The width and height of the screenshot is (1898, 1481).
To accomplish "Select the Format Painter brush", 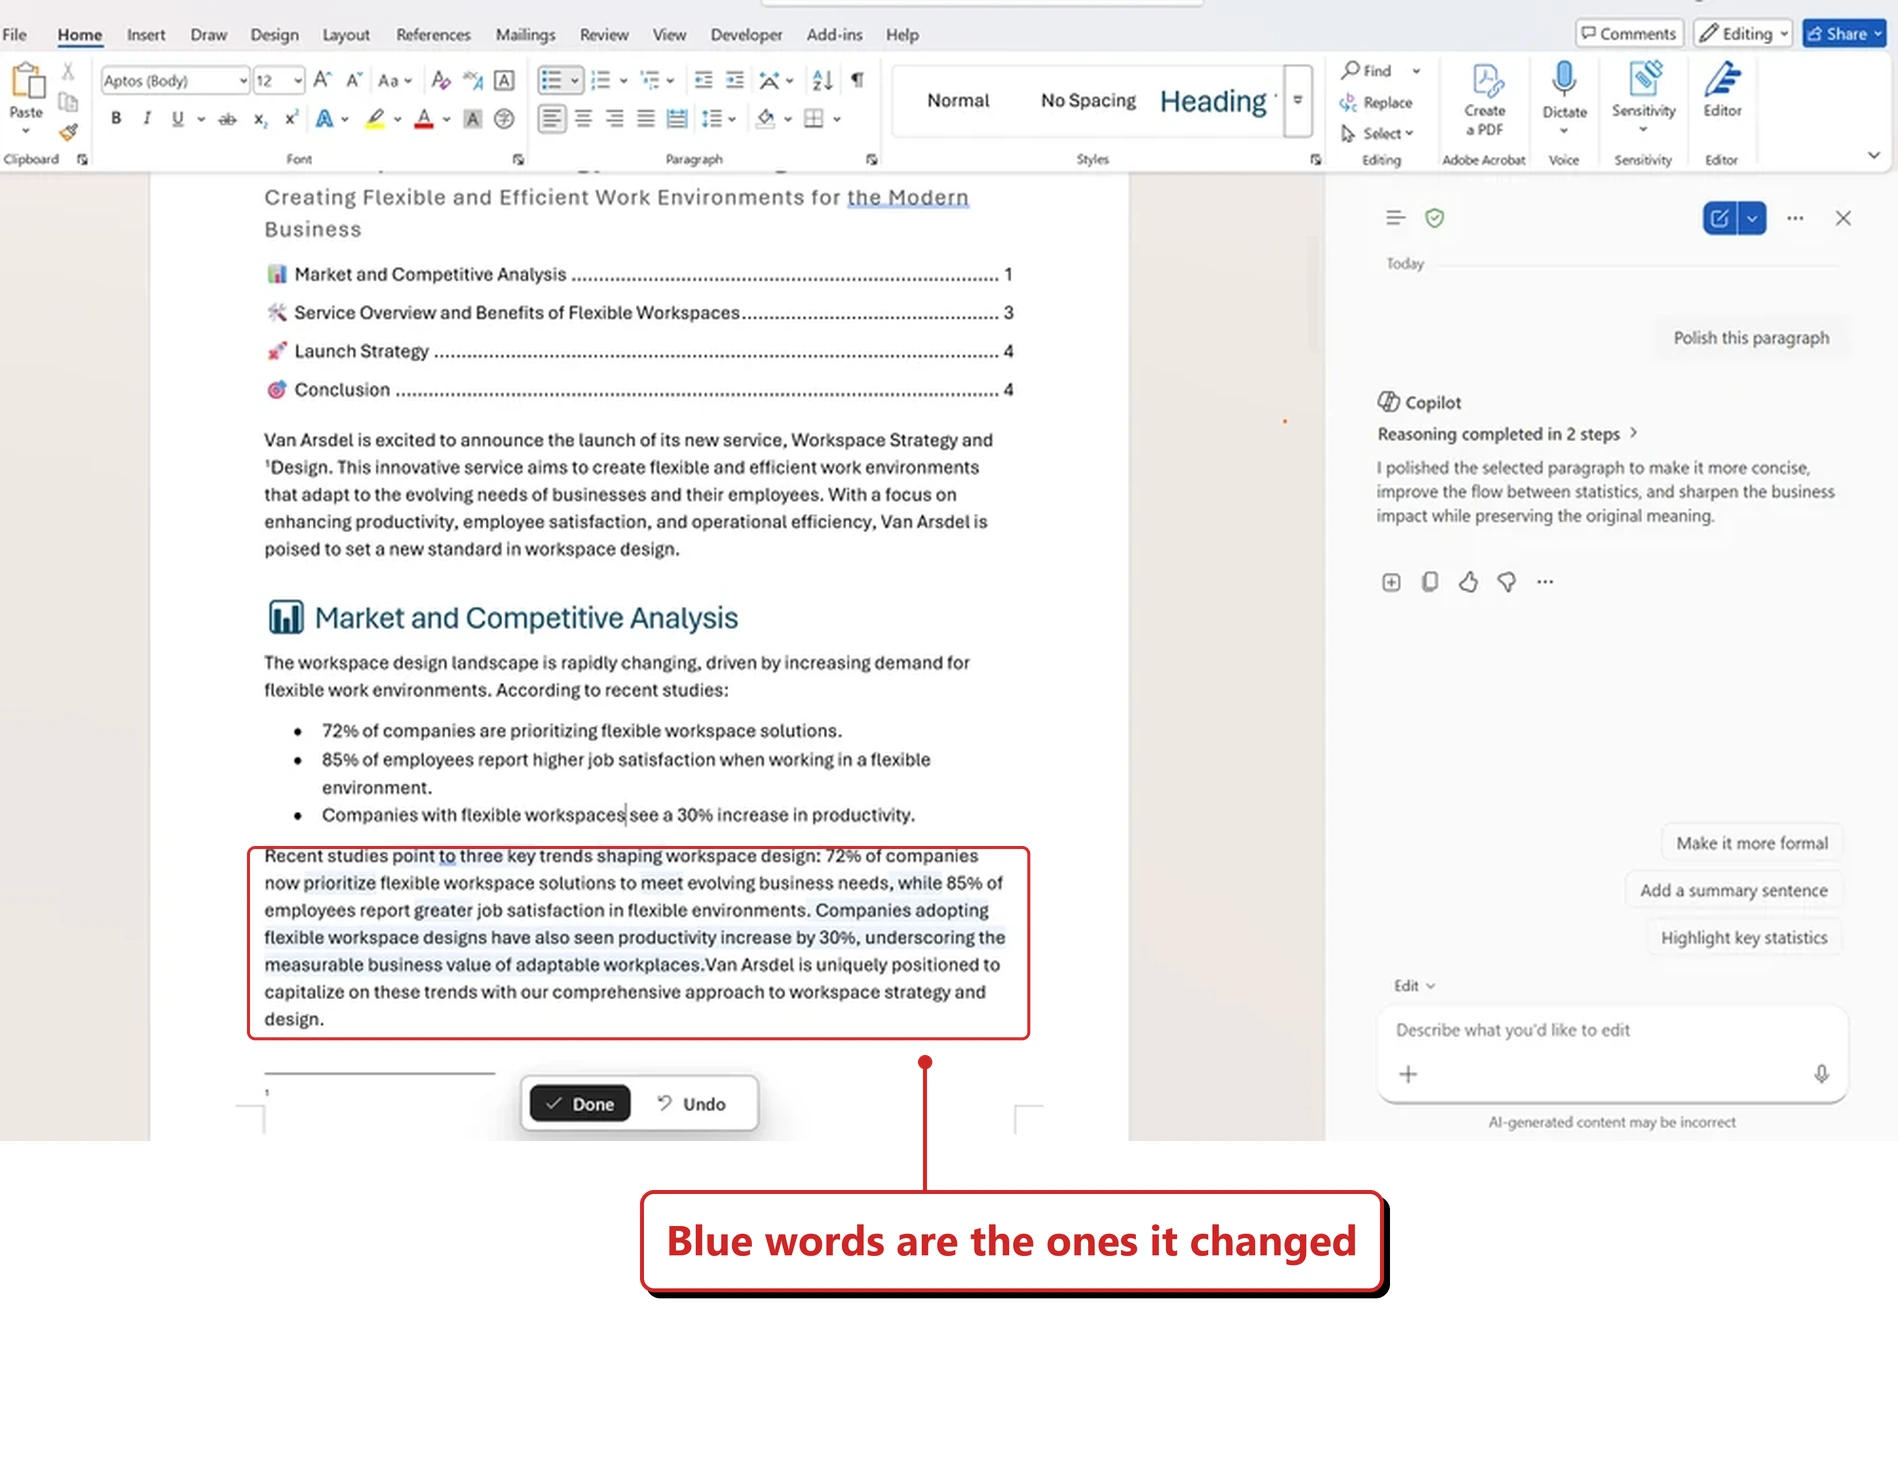I will coord(68,132).
